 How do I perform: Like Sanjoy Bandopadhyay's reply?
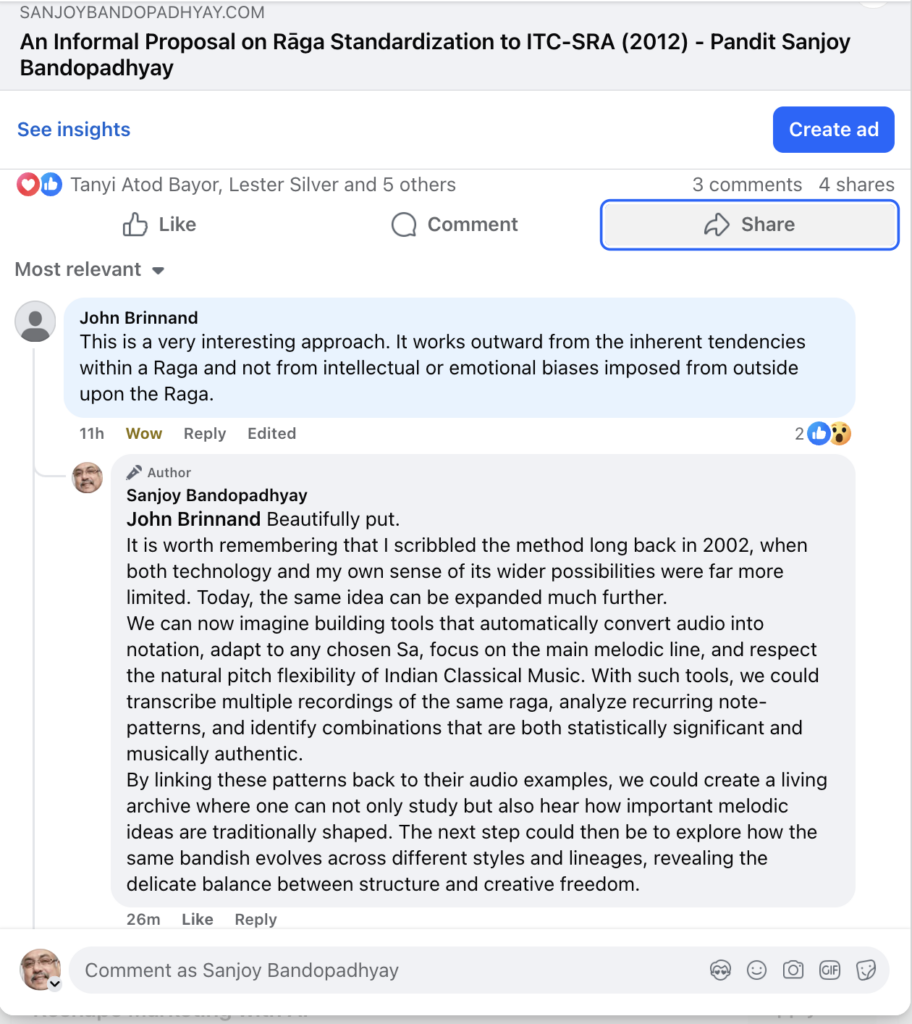(197, 920)
